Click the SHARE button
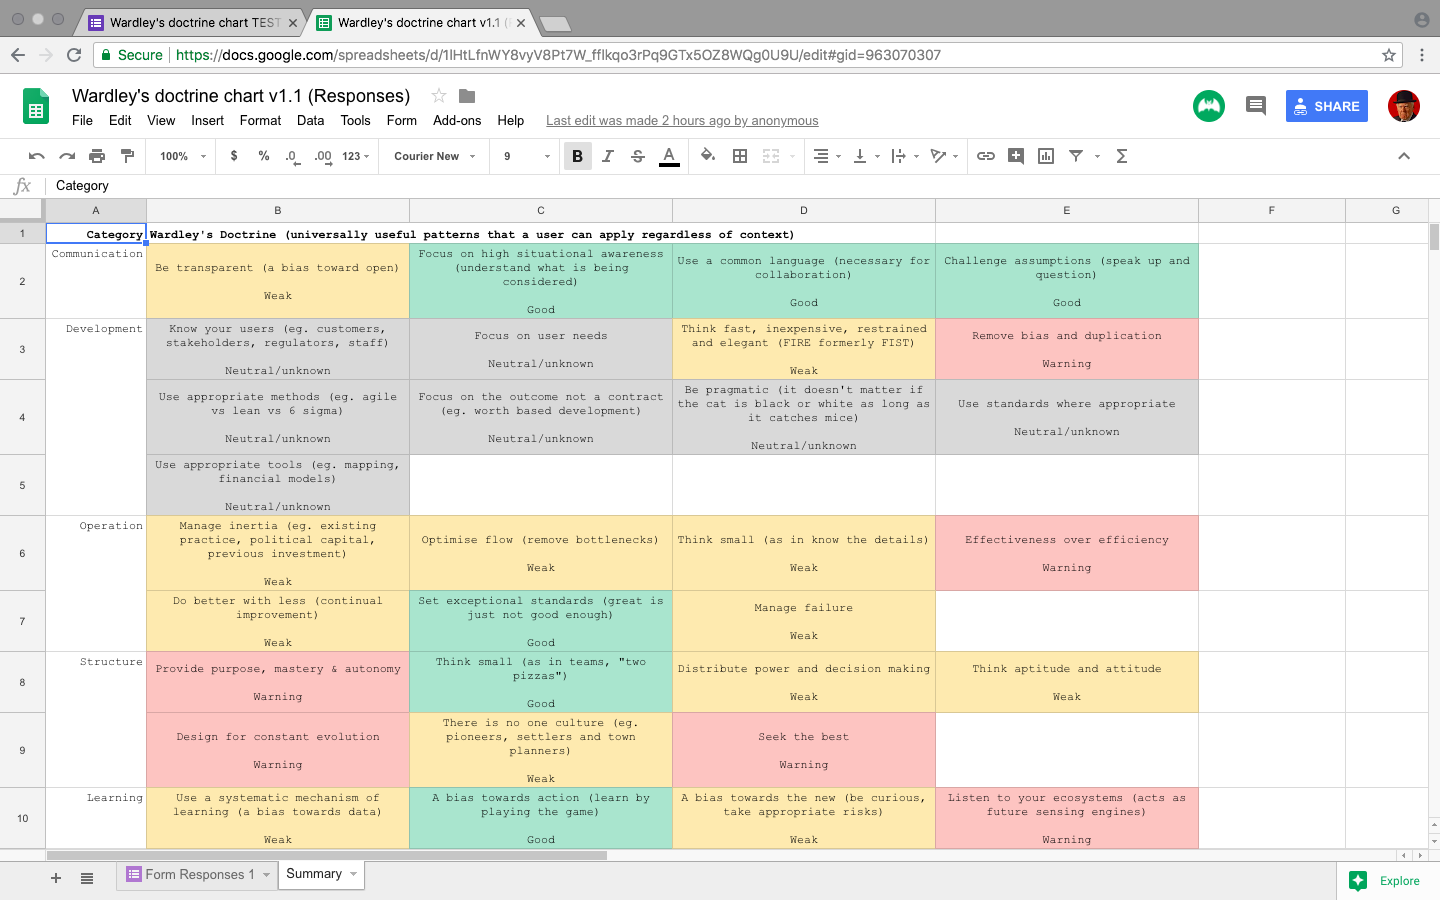Screen dimensions: 1440x900 1326,106
